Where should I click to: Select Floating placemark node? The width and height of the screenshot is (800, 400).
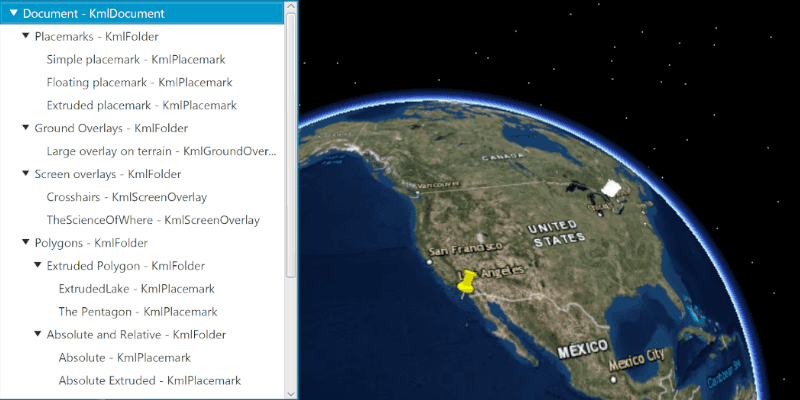point(139,82)
